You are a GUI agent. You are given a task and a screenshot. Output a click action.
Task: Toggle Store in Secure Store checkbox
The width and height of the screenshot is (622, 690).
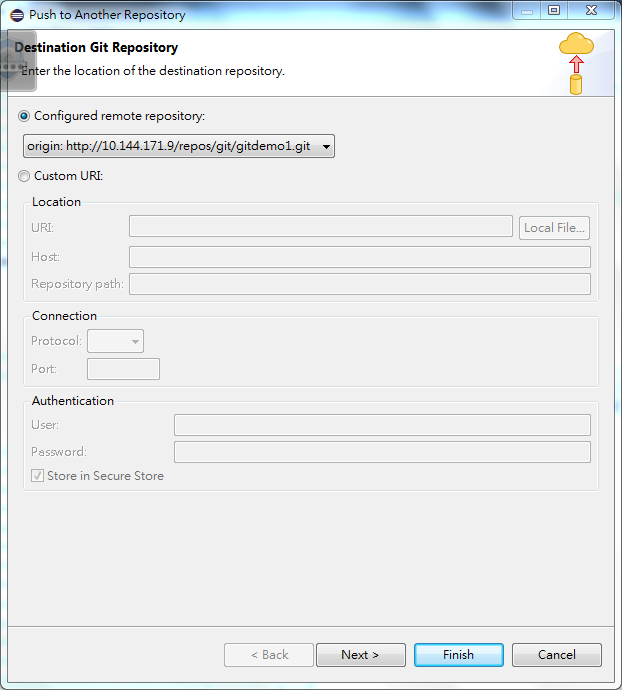click(x=37, y=476)
